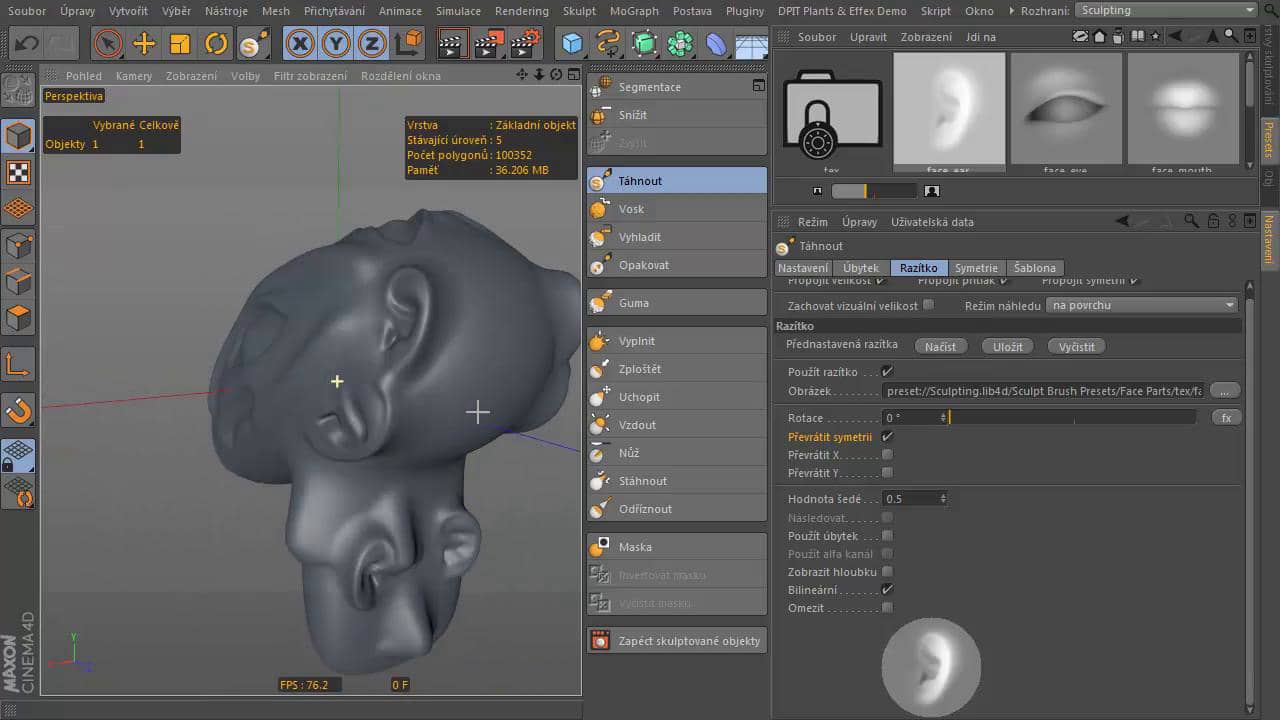This screenshot has width=1280, height=720.
Task: Click the Vyčistit button
Action: [x=1077, y=346]
